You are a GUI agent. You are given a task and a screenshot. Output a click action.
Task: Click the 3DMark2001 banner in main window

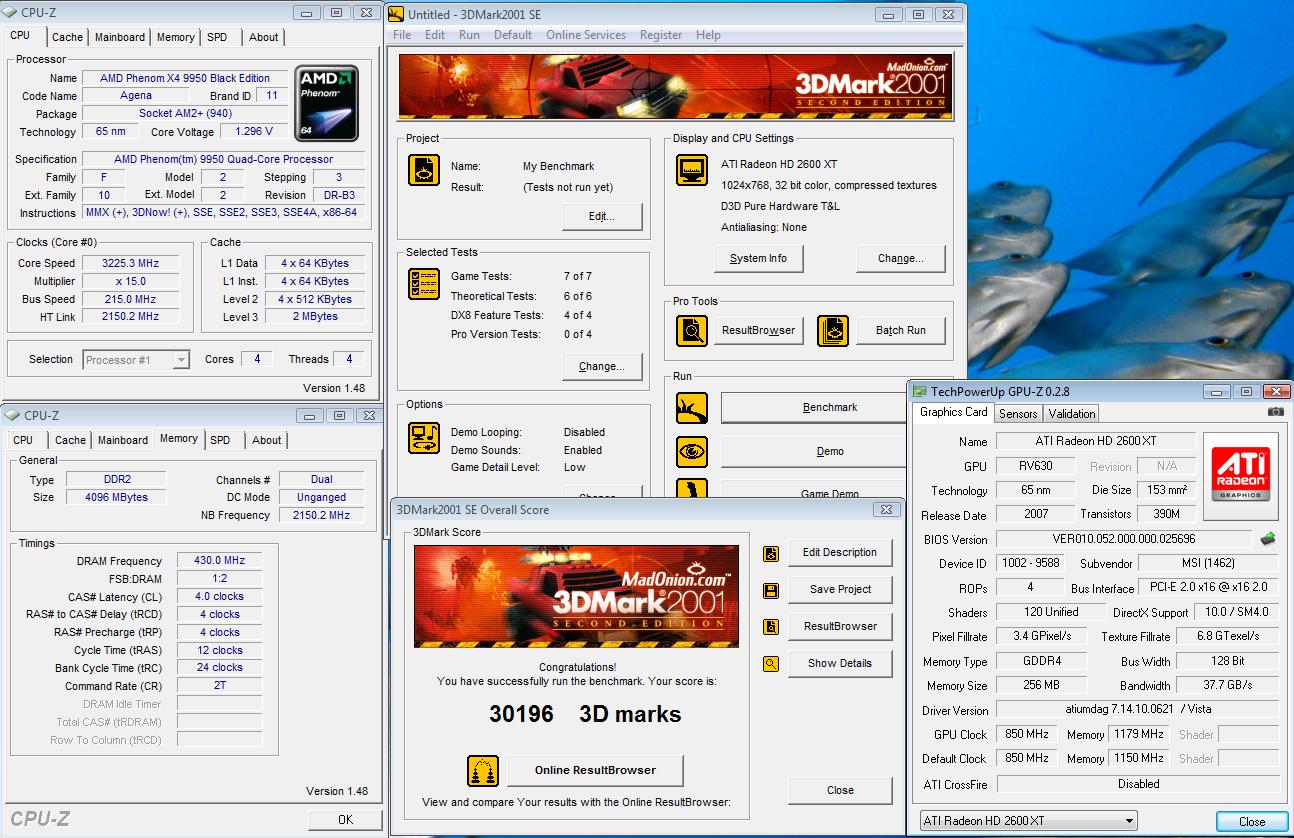pyautogui.click(x=675, y=87)
